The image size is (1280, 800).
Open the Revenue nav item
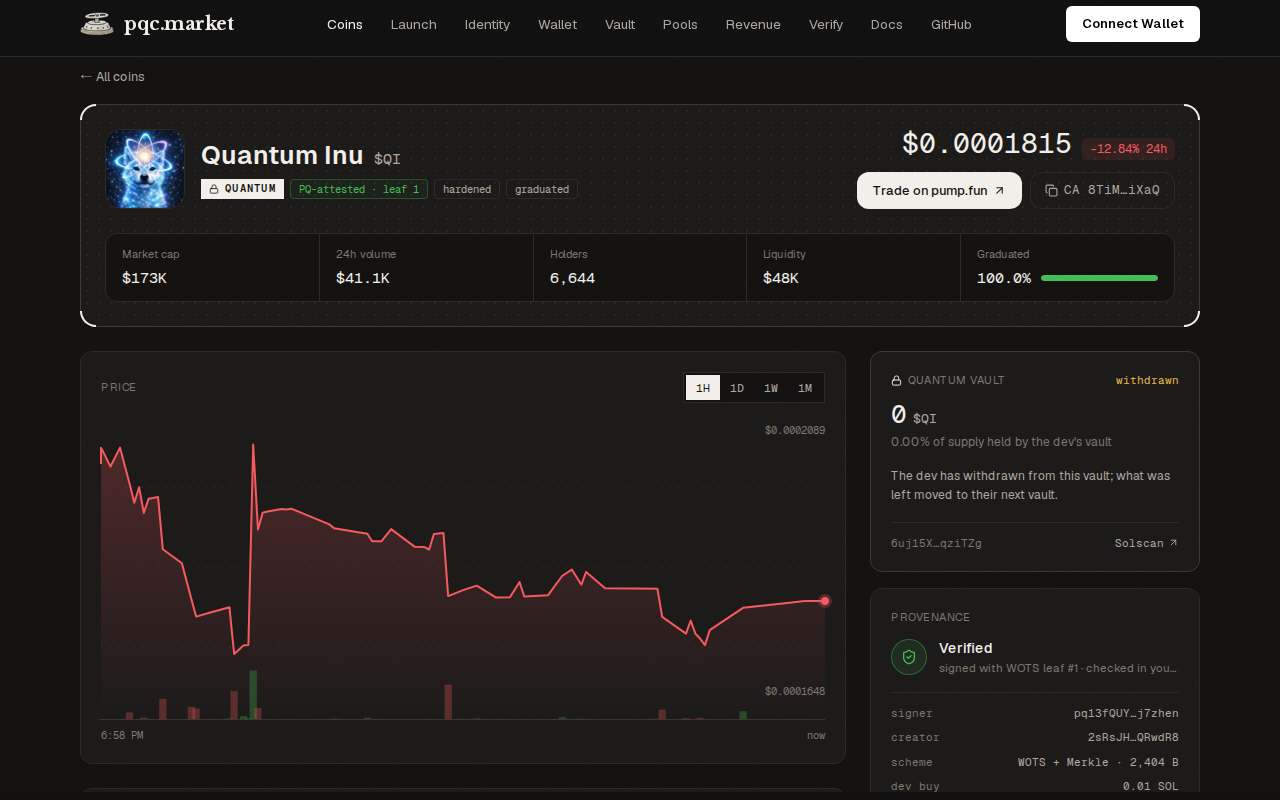point(753,24)
